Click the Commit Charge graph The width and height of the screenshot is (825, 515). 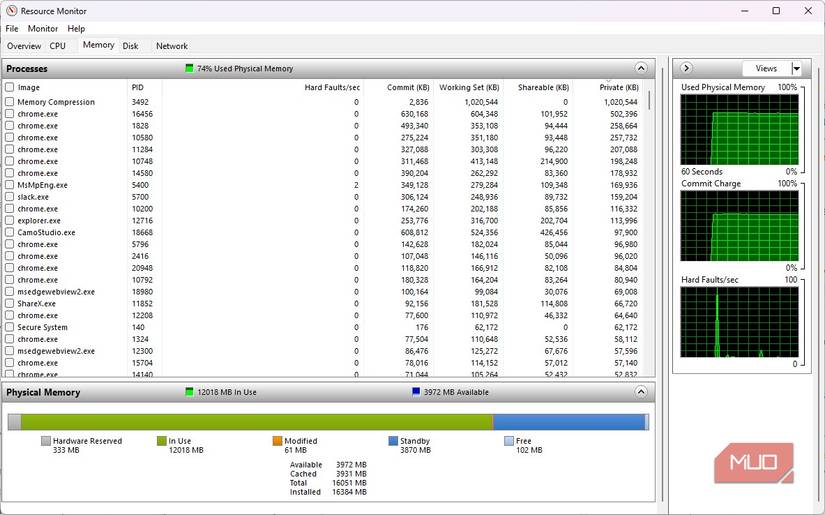(739, 226)
